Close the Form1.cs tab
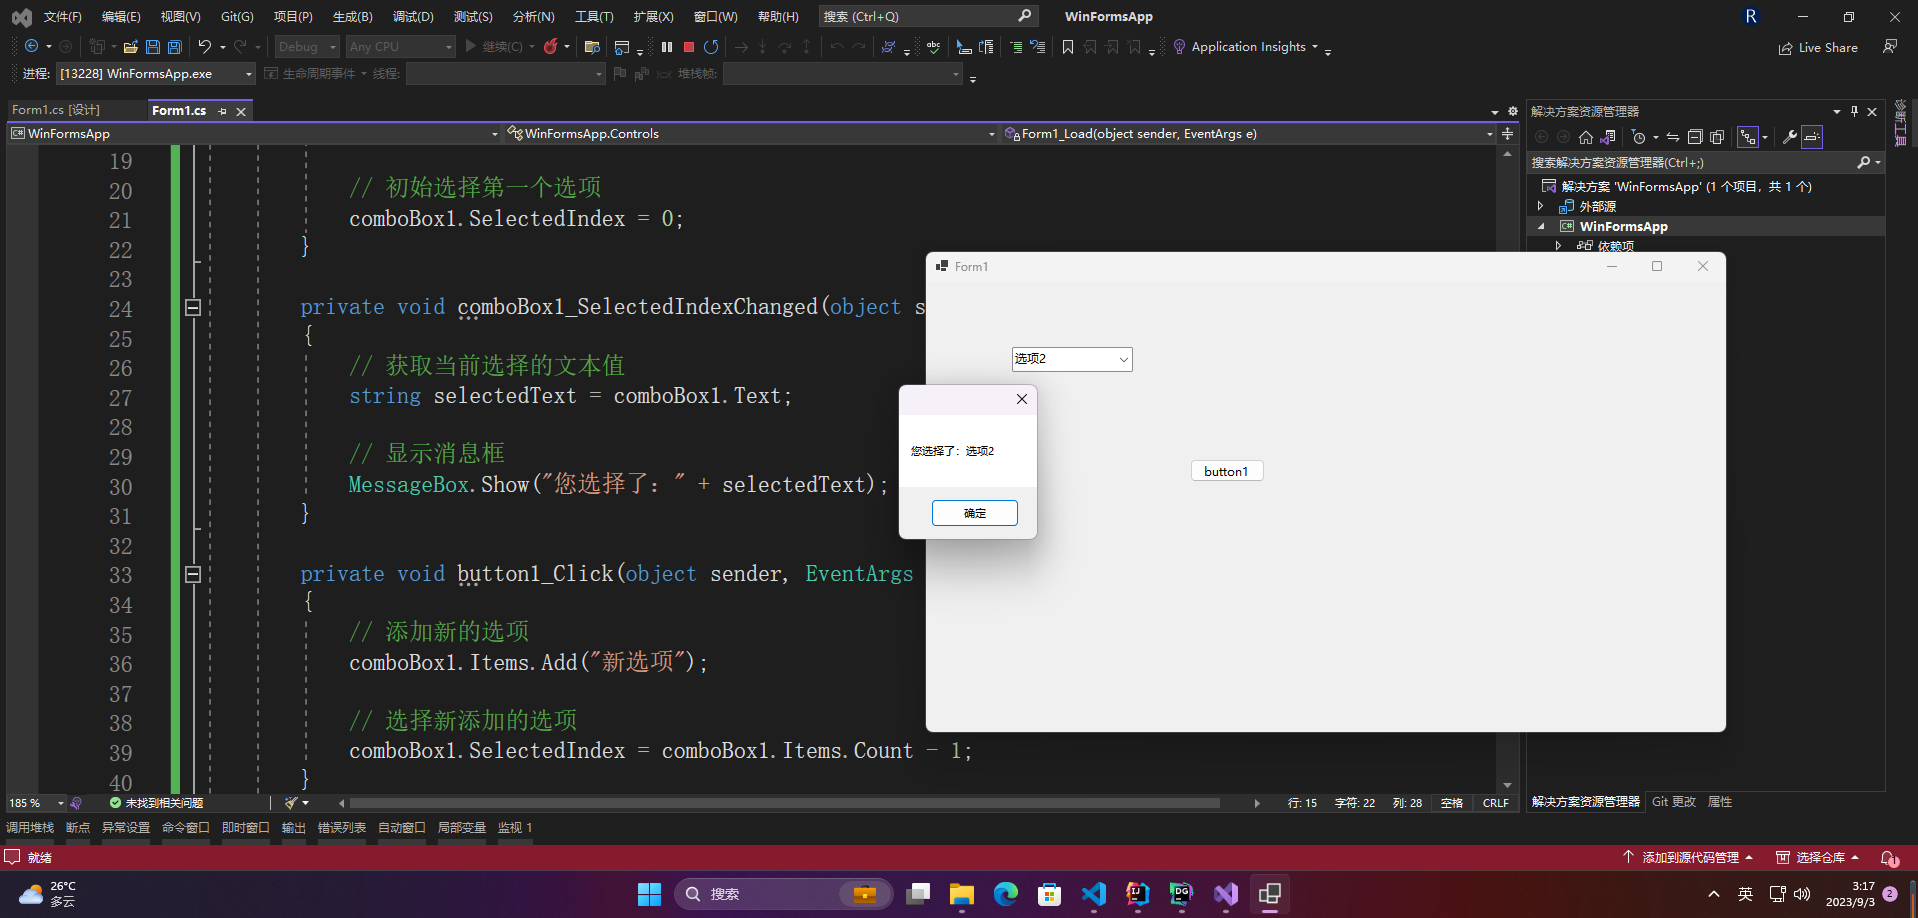The height and width of the screenshot is (918, 1918). [x=241, y=111]
